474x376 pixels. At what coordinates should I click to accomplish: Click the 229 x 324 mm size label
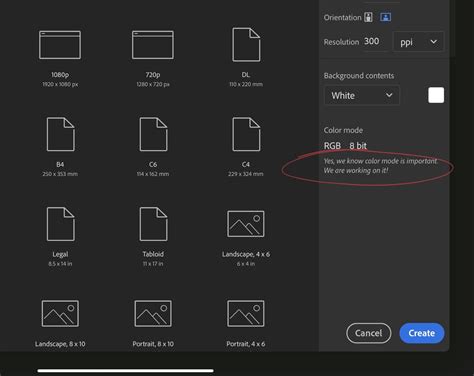(246, 174)
